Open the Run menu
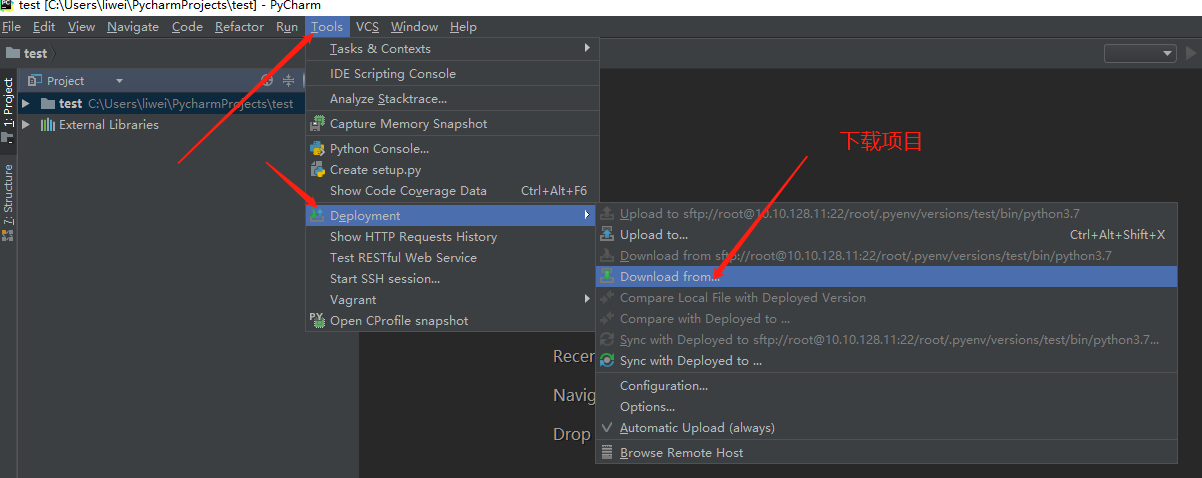Screen dimensions: 1202x478 (287, 27)
